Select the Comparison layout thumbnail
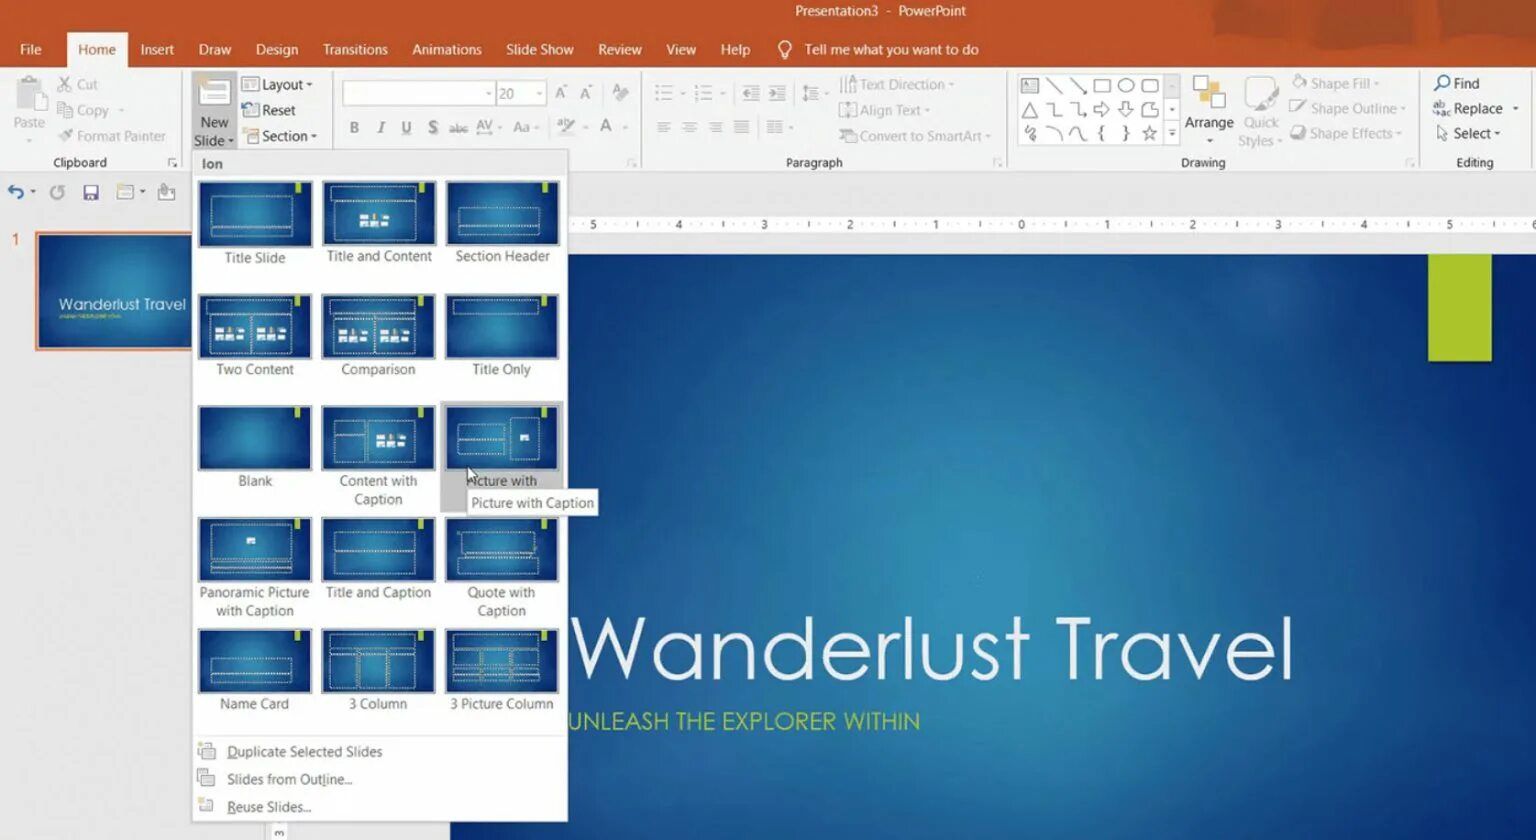The width and height of the screenshot is (1536, 840). [379, 326]
